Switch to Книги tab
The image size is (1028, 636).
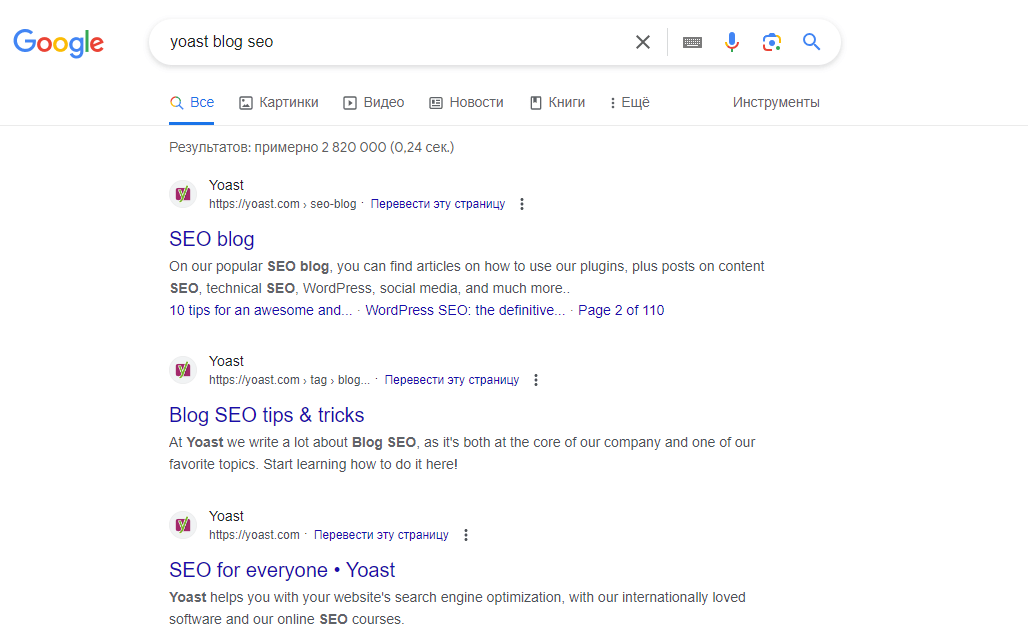coord(557,102)
